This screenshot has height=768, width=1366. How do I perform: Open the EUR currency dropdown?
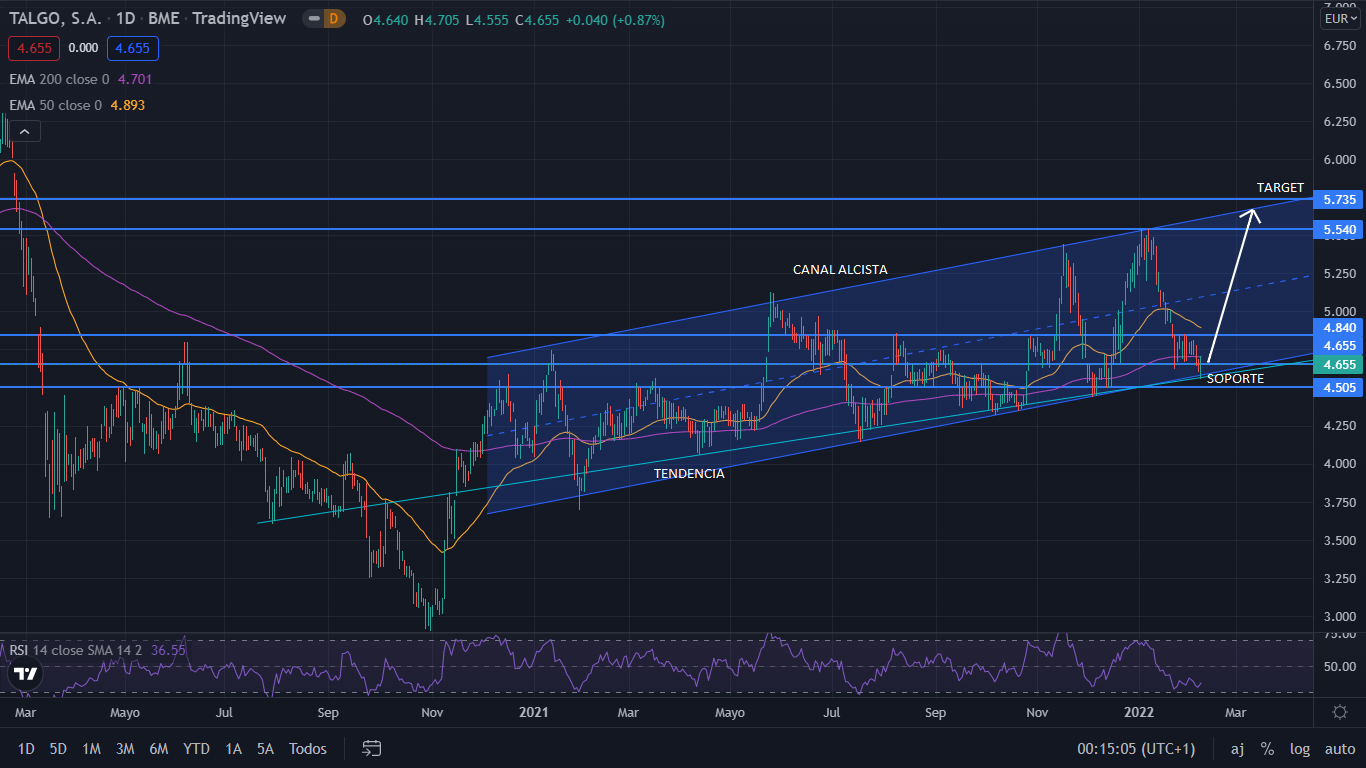[1339, 19]
